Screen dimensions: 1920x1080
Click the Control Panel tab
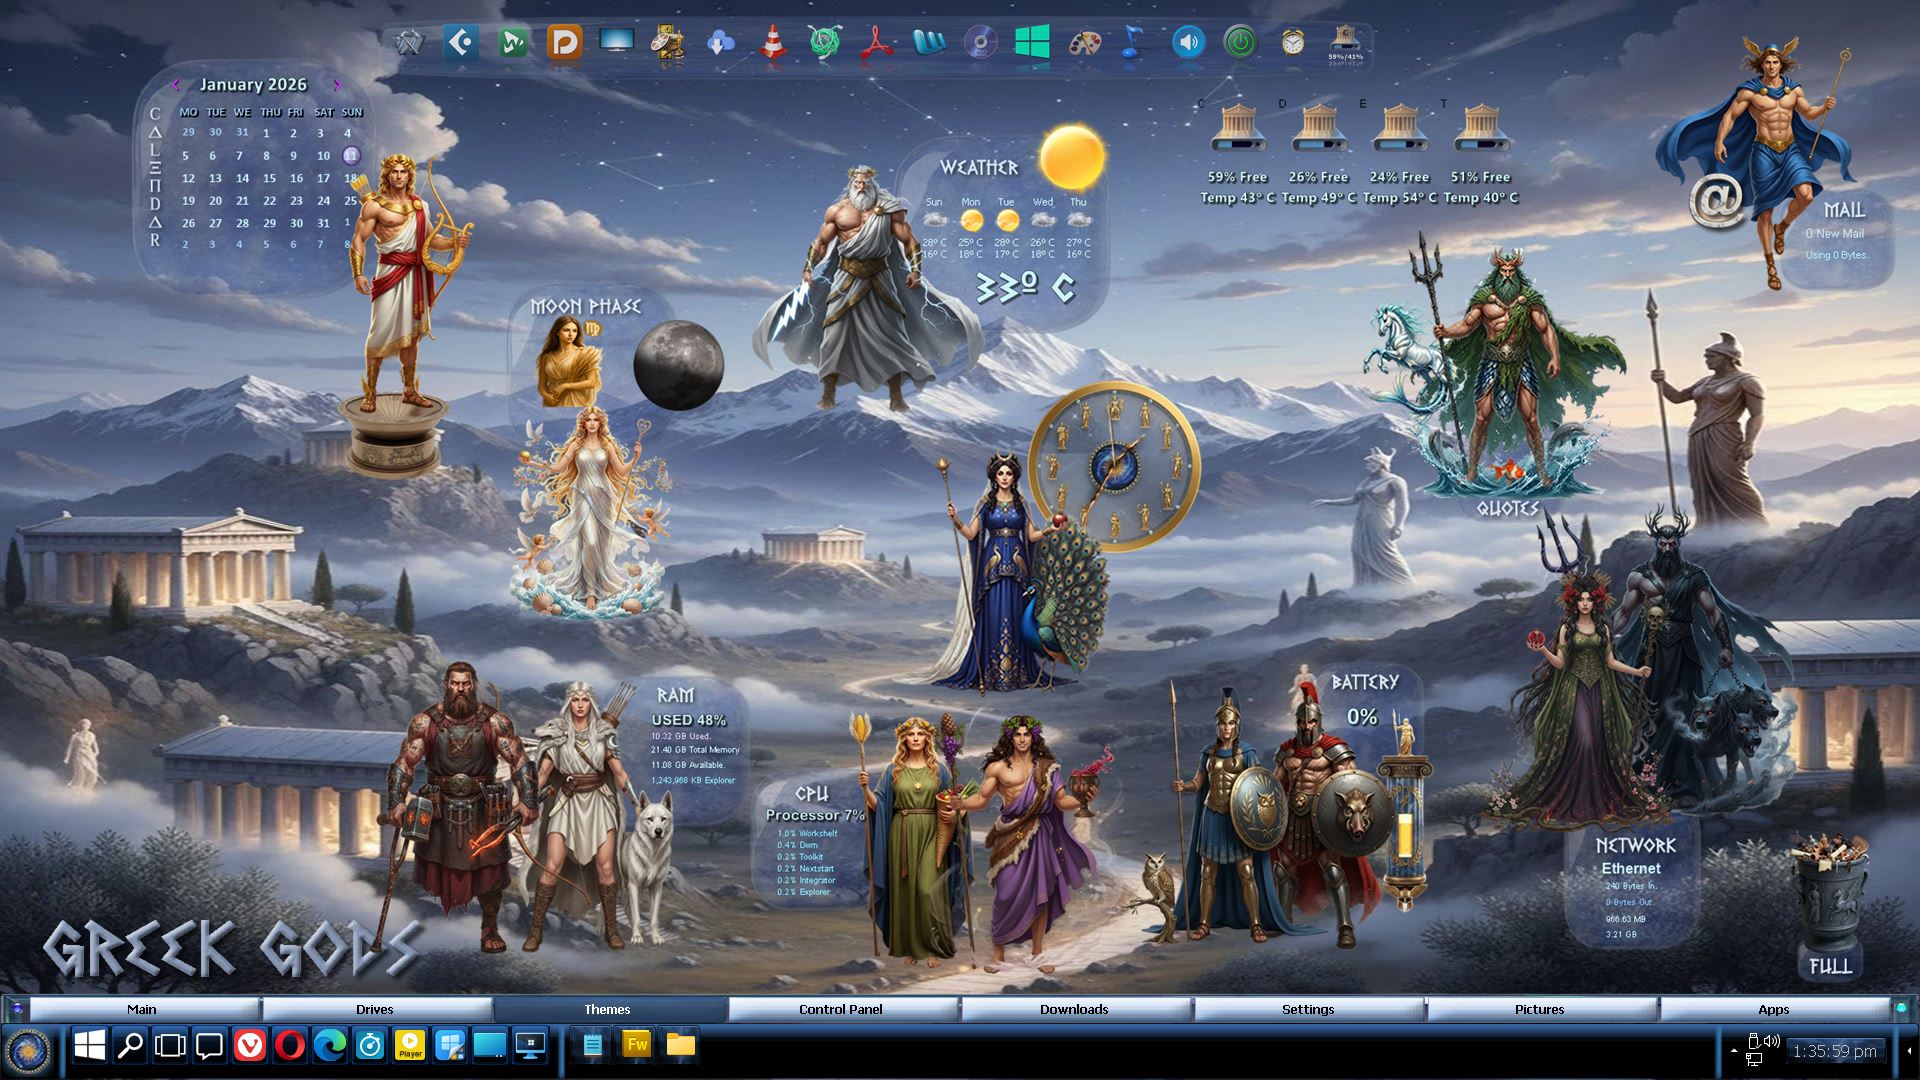840,1009
